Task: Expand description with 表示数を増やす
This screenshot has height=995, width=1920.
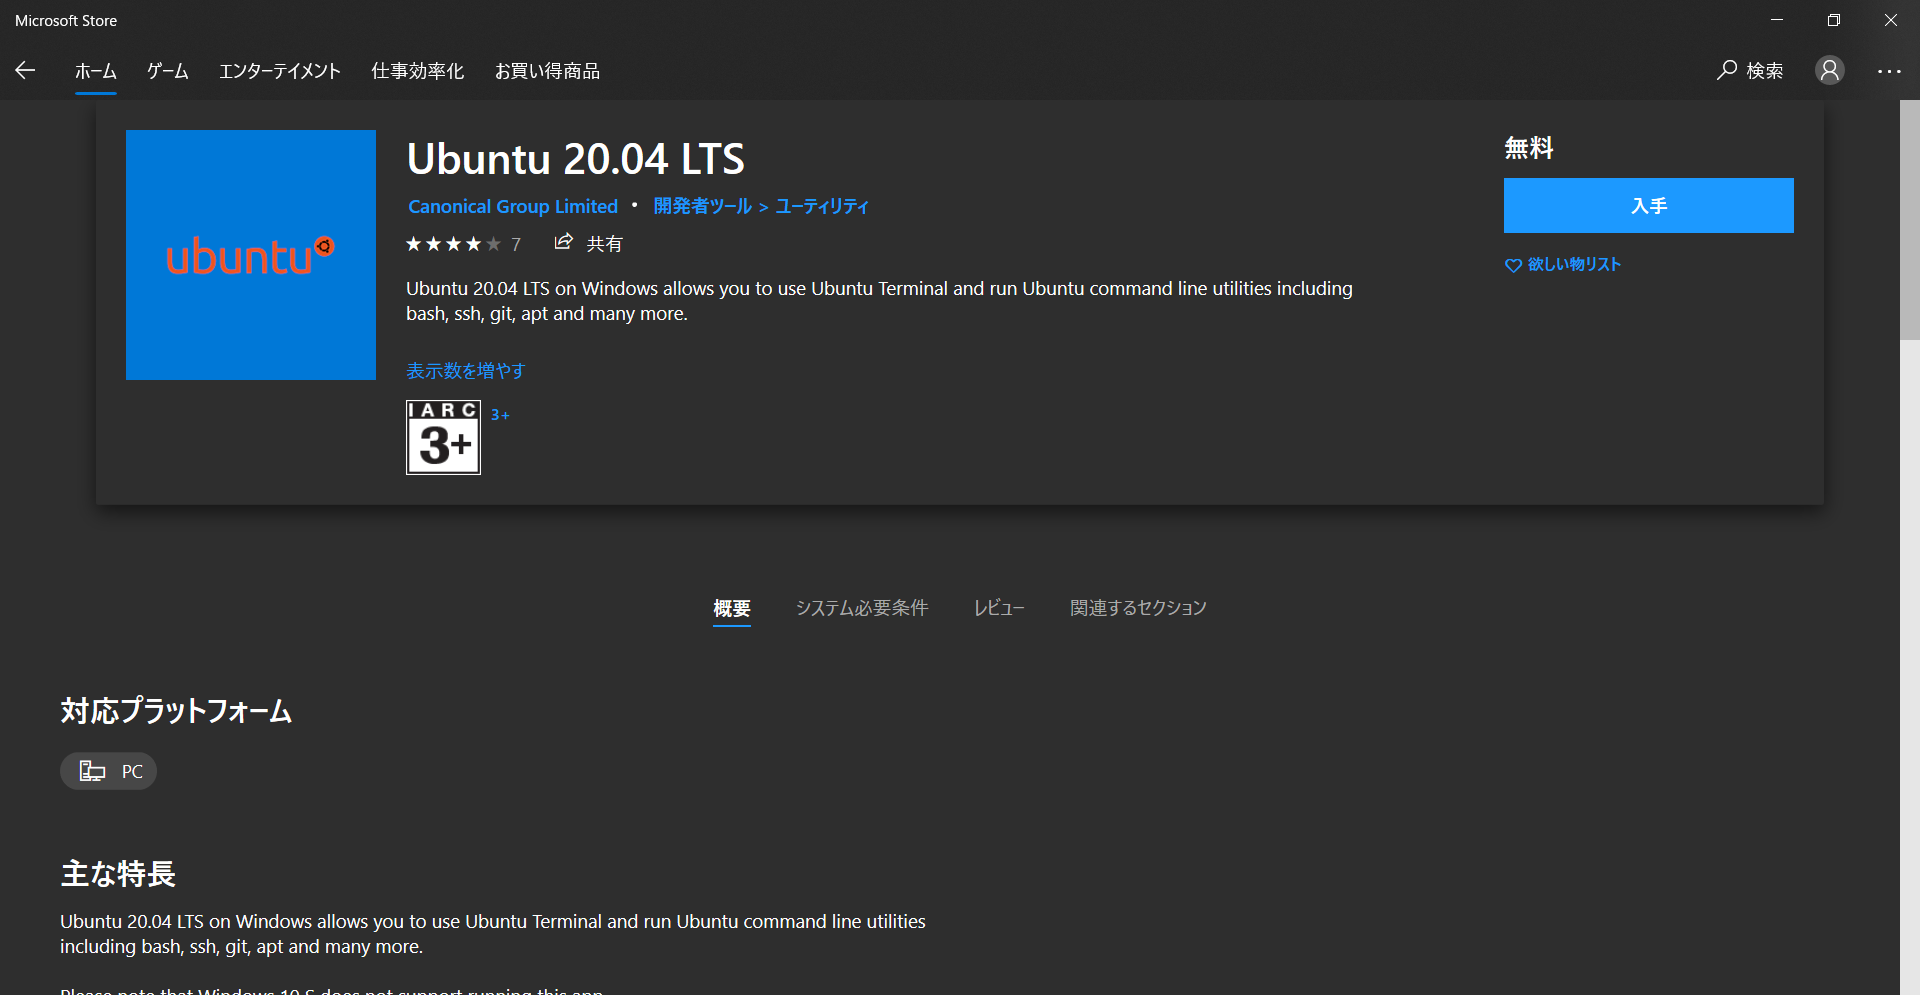Action: tap(466, 371)
